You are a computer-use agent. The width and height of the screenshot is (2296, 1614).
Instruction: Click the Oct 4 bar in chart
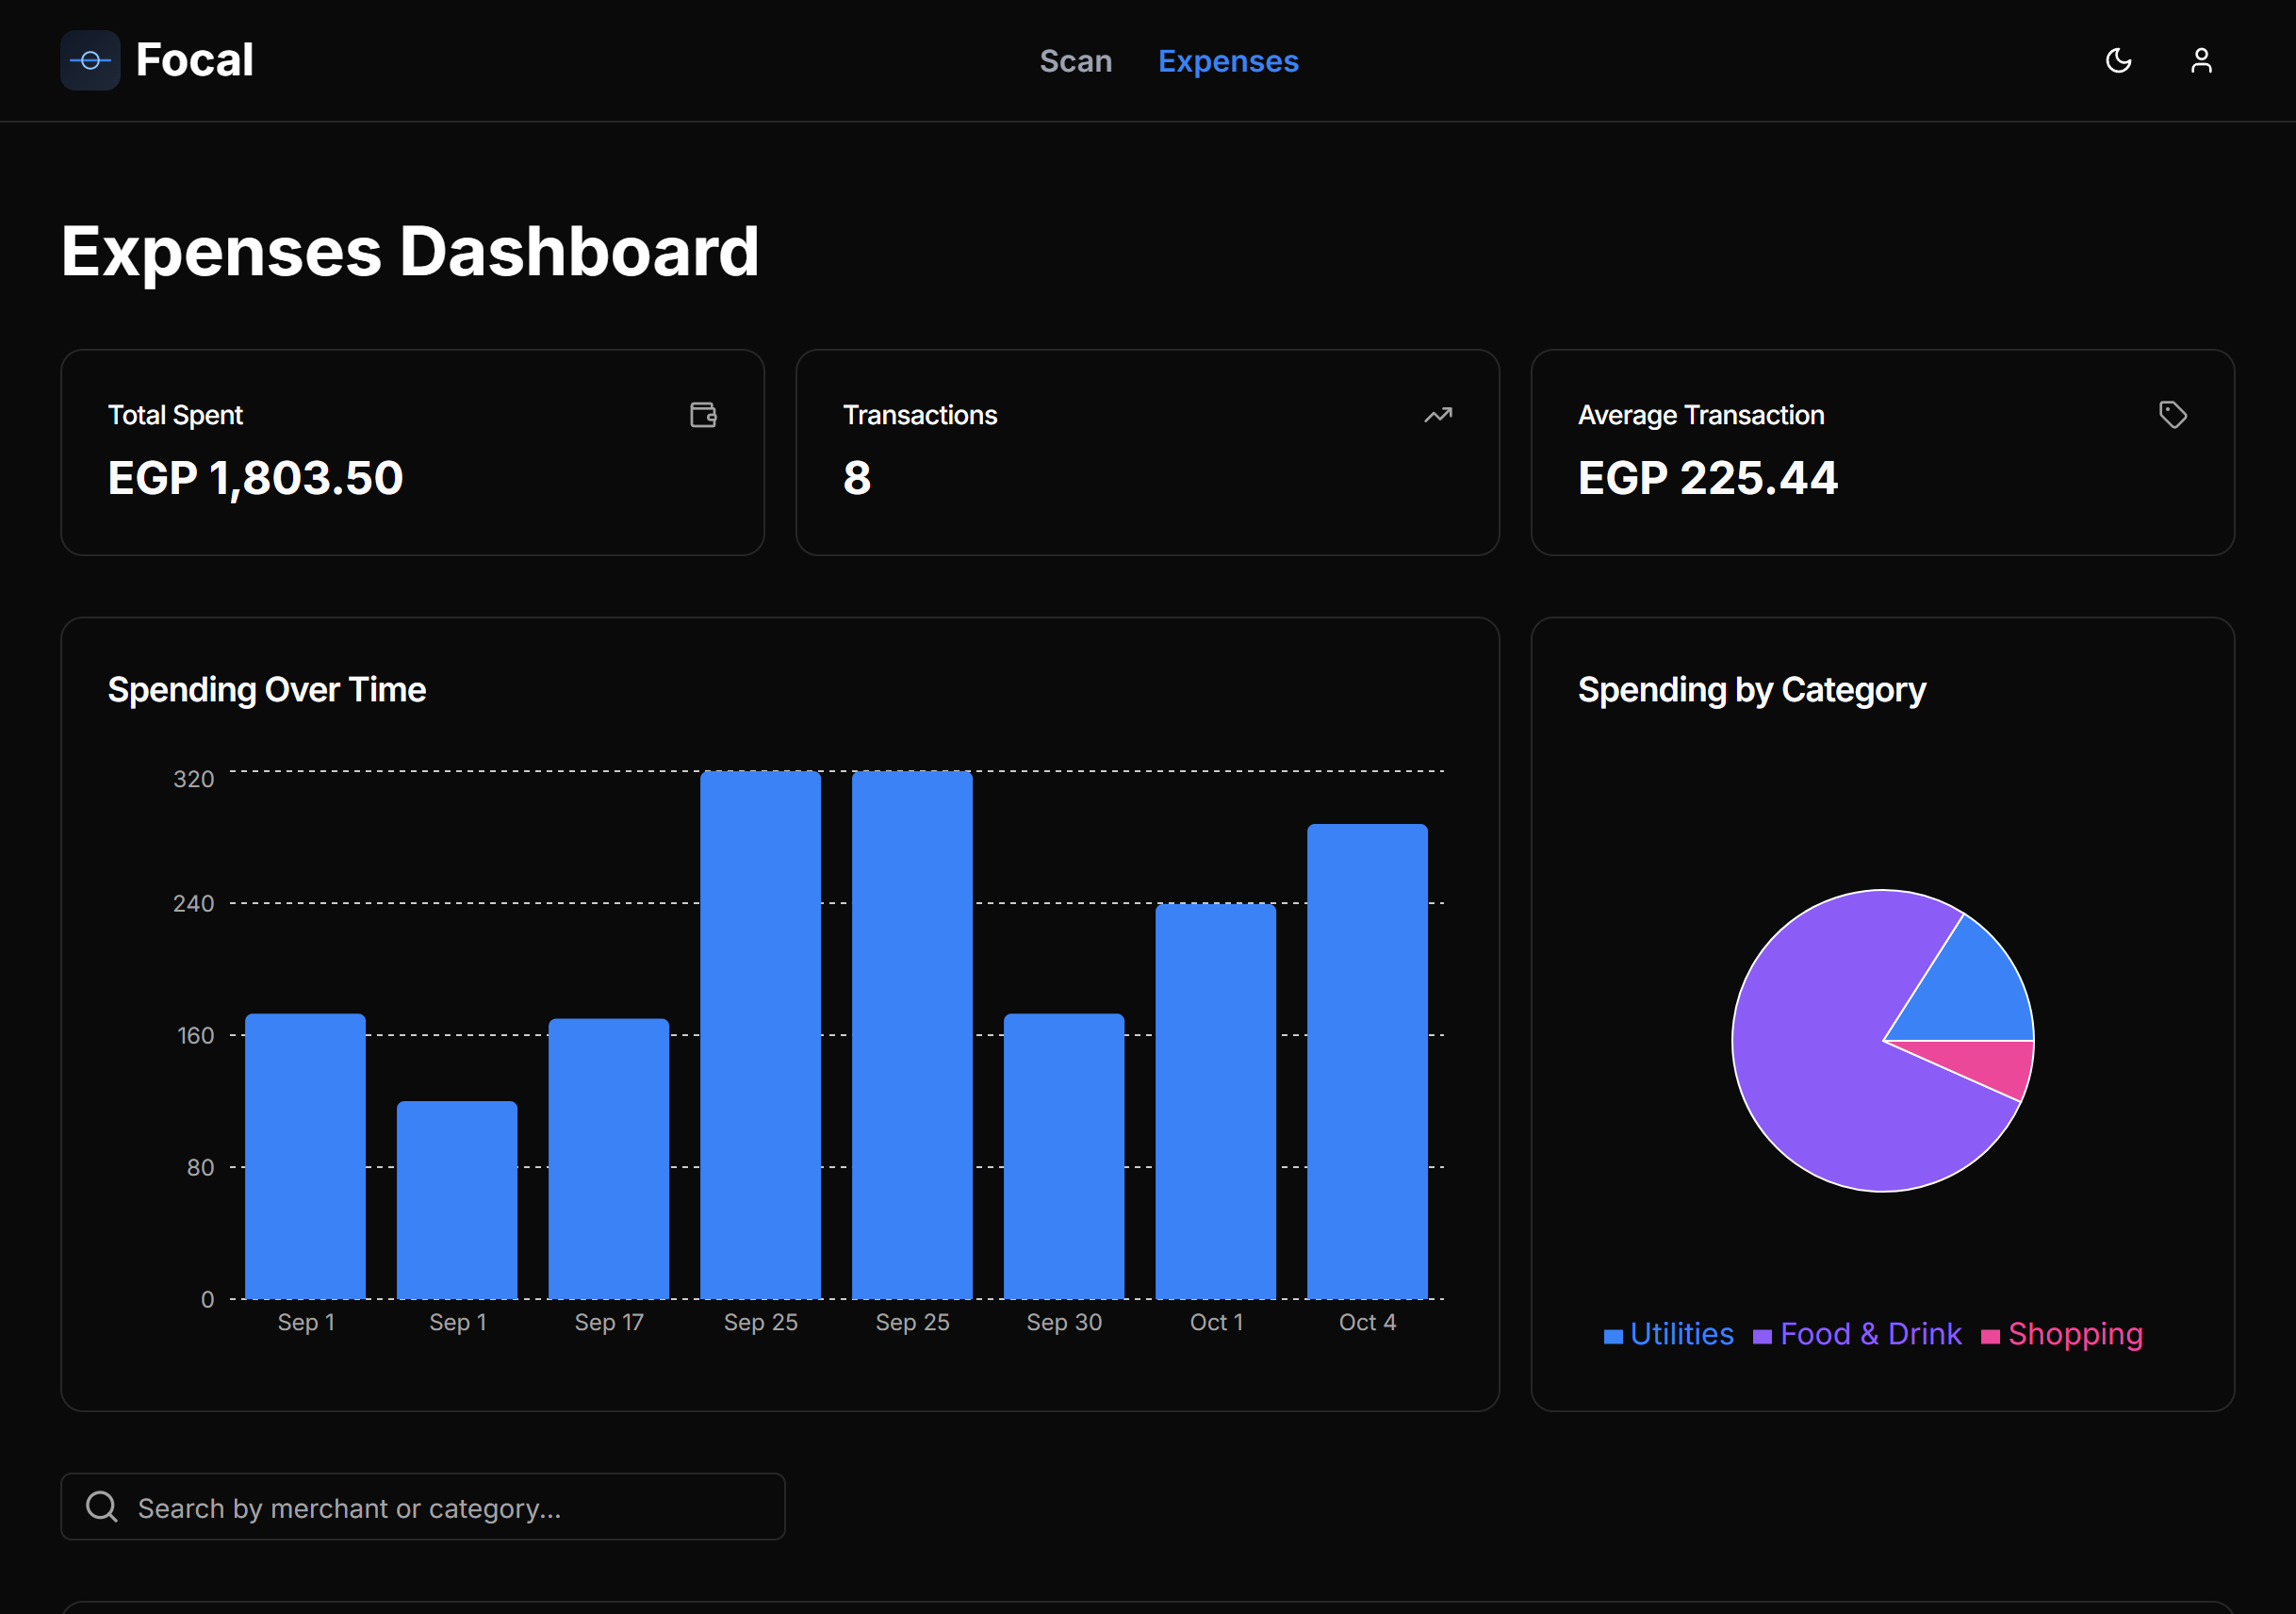click(x=1367, y=1061)
